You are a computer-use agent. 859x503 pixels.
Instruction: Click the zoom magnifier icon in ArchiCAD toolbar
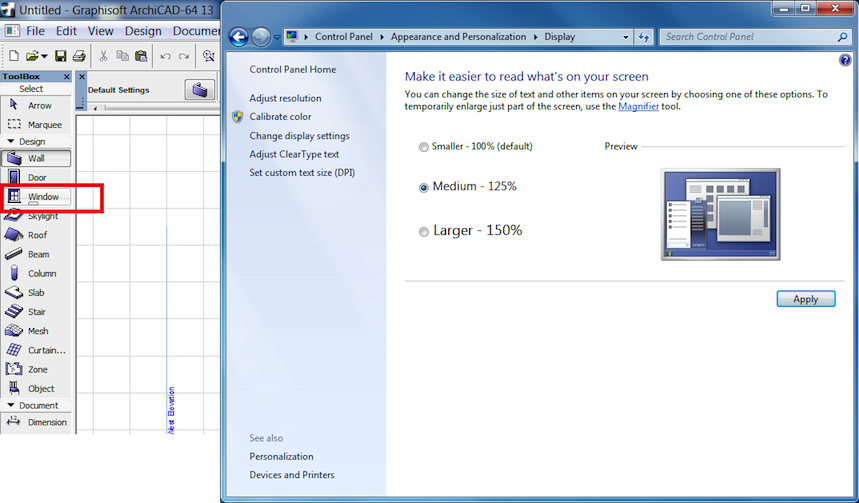[208, 55]
